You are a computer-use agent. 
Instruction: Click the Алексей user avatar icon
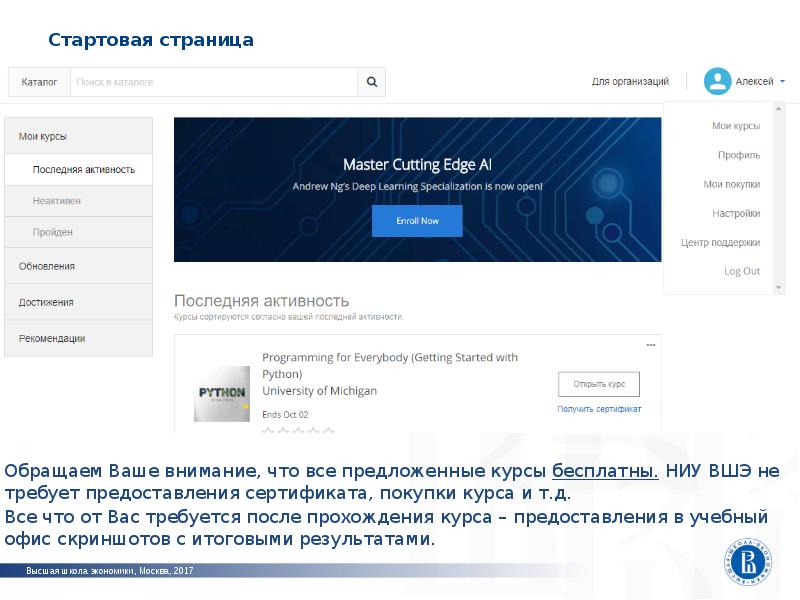(x=717, y=82)
